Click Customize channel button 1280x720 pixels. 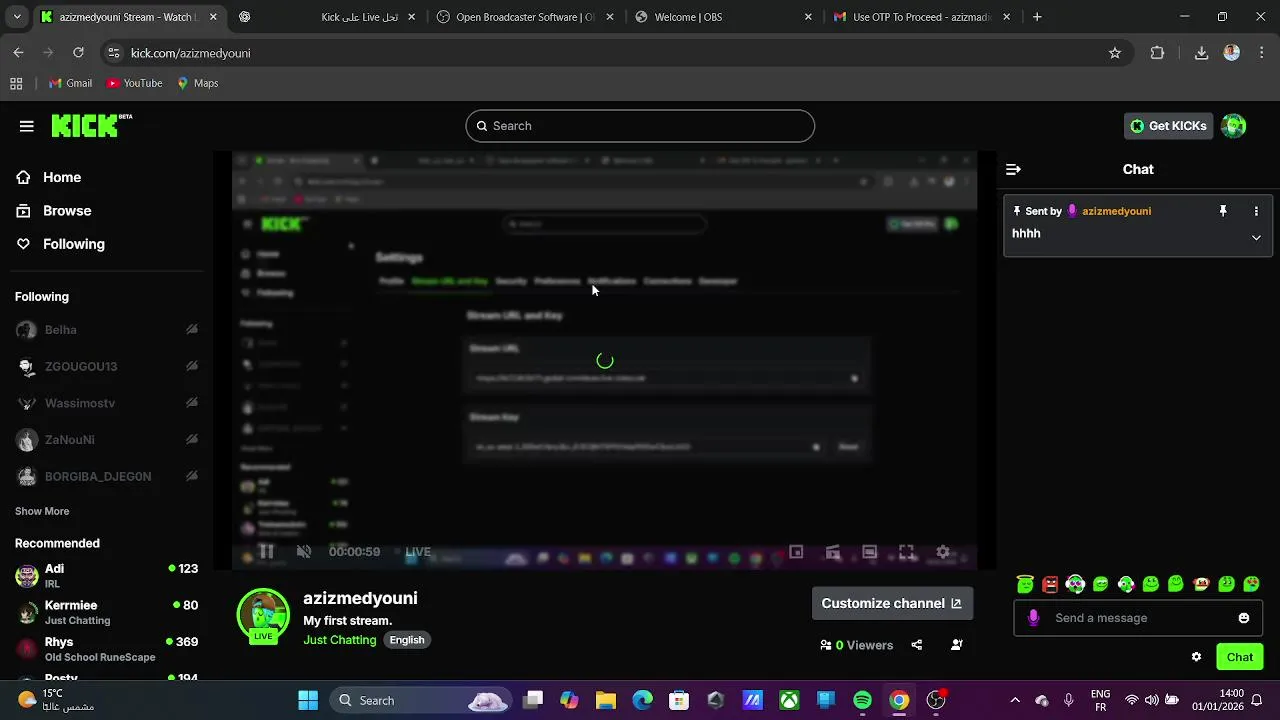coord(892,603)
